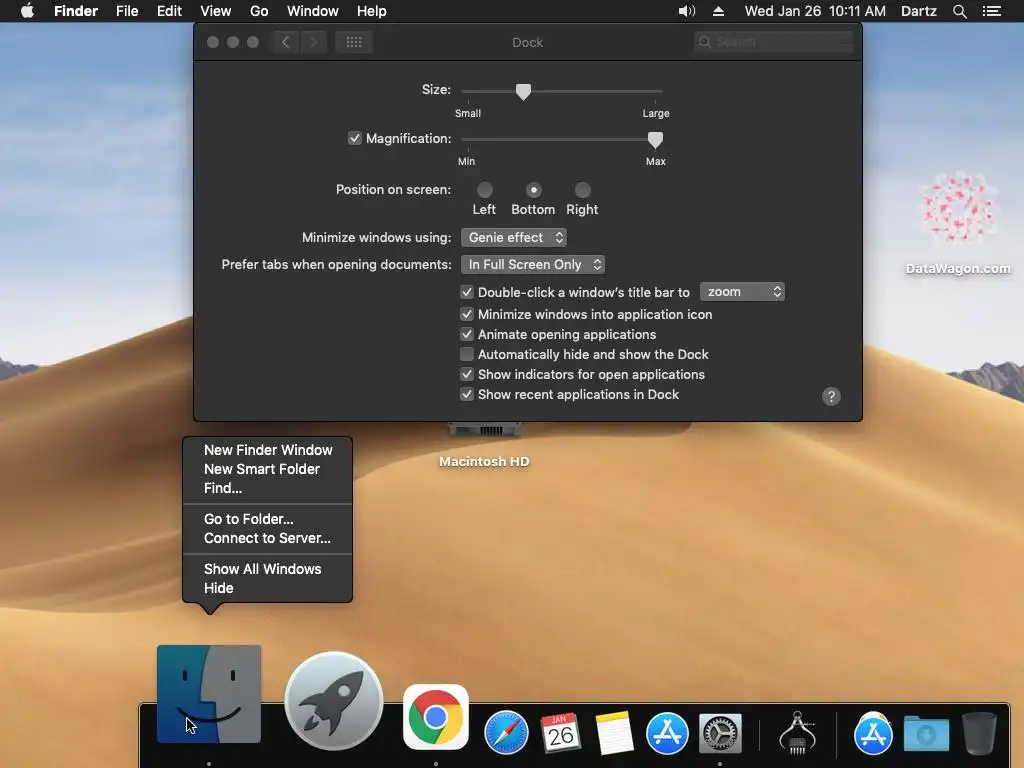Click Dartz user name in menu bar
The height and width of the screenshot is (768, 1024).
(x=918, y=11)
